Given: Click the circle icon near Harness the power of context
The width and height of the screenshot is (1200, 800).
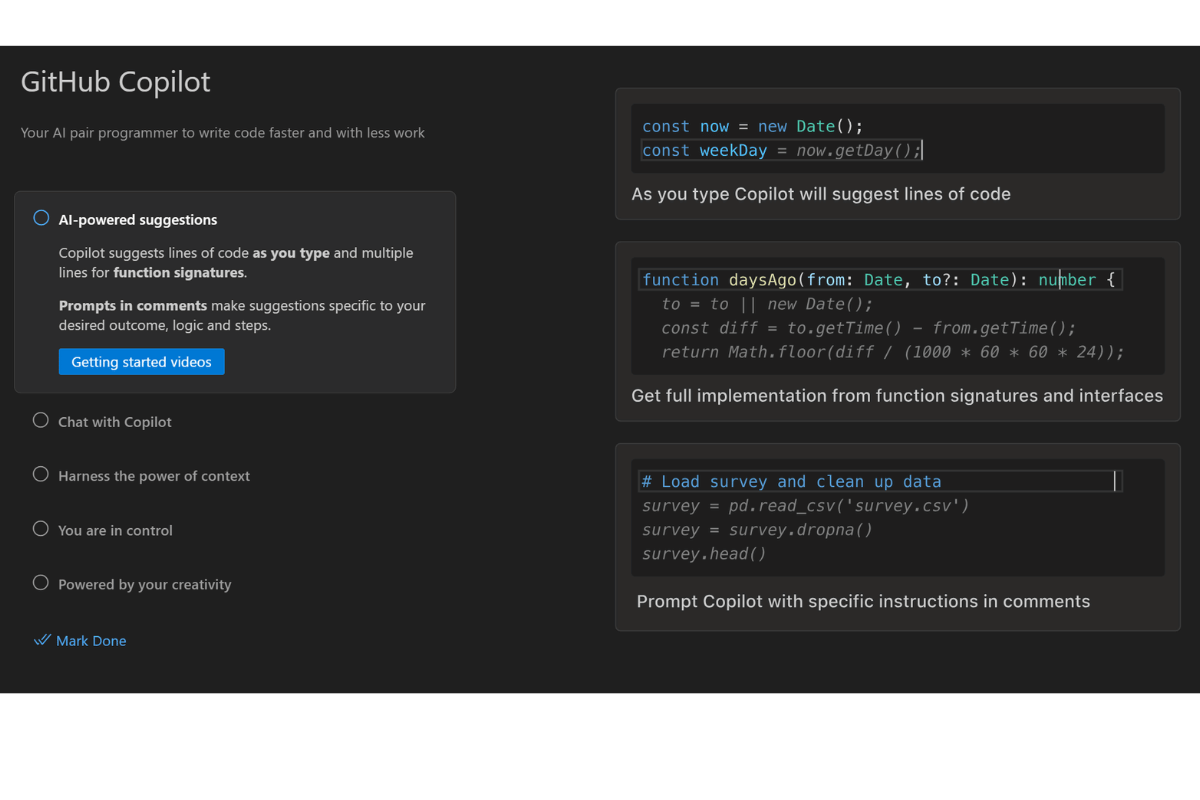Looking at the screenshot, I should (x=40, y=474).
